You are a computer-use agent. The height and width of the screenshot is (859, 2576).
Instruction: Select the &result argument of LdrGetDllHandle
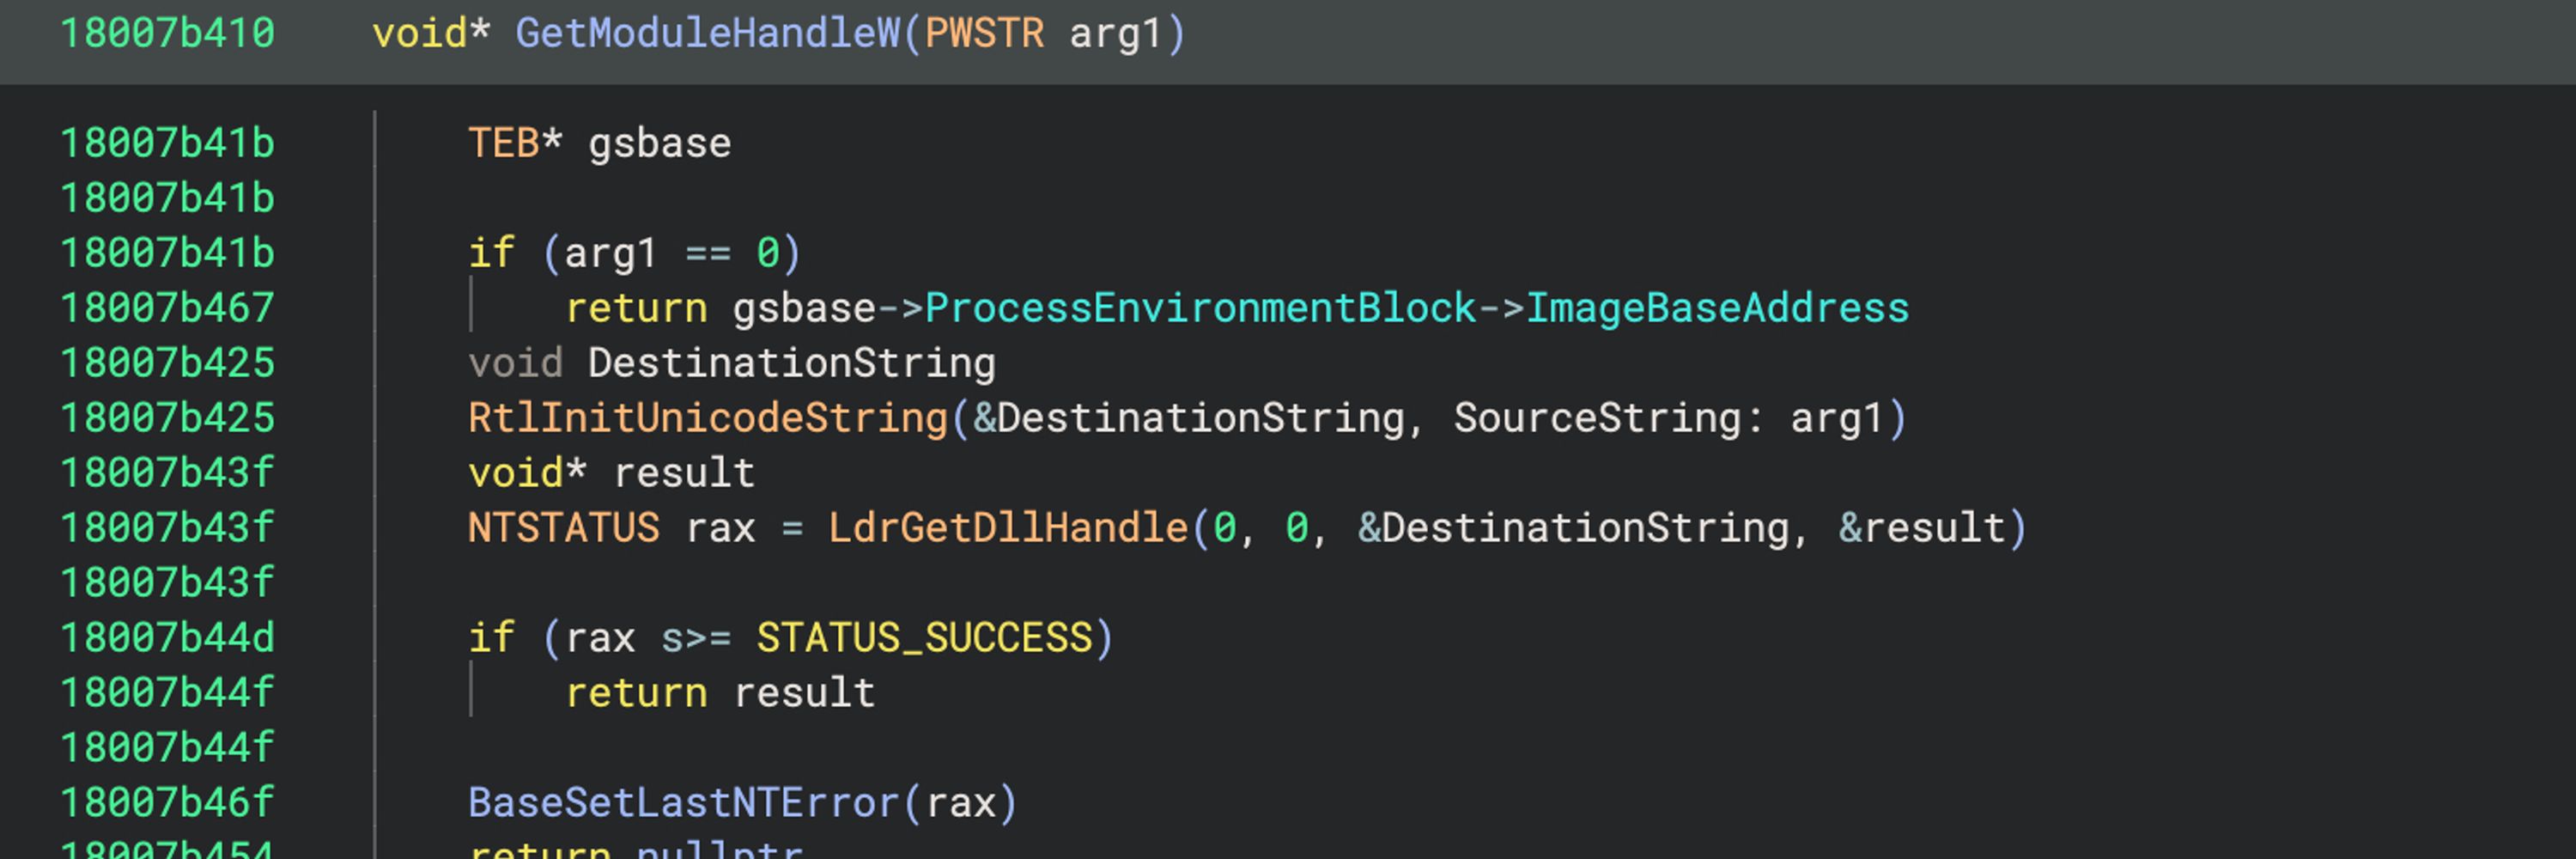pos(1922,528)
